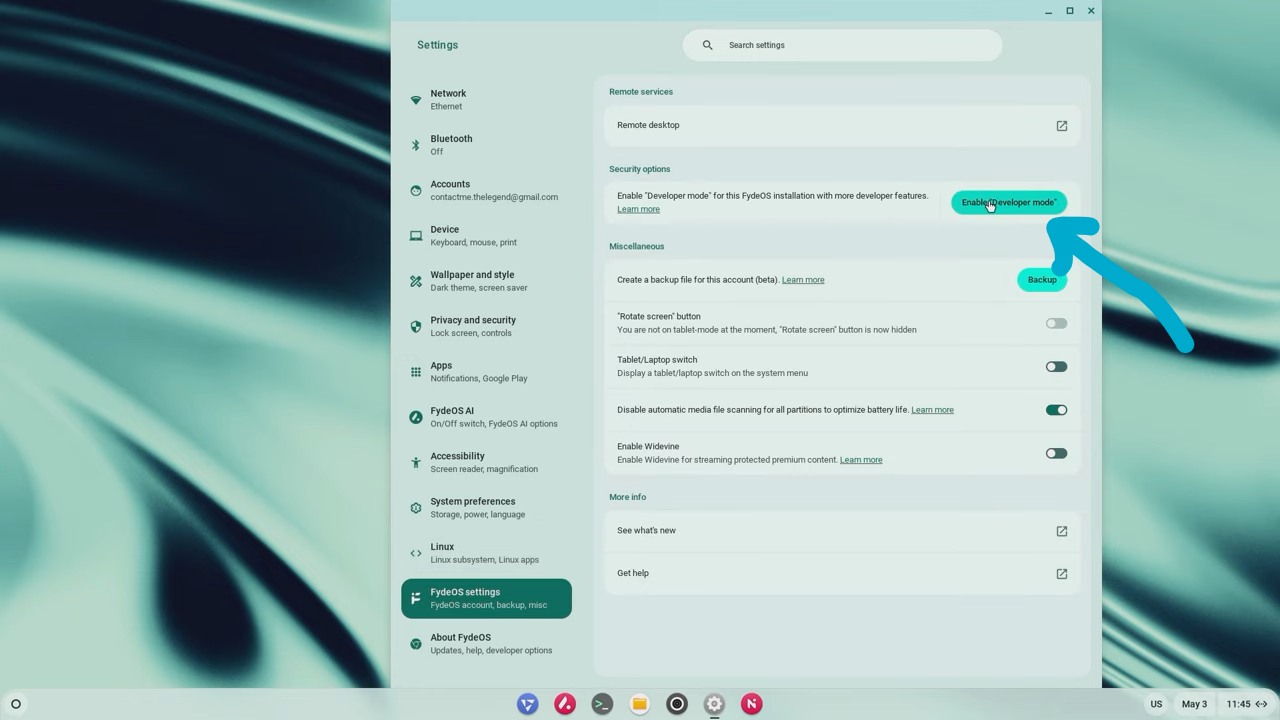This screenshot has height=720, width=1280.
Task: Enable the Widevine toggle
Action: (1056, 453)
